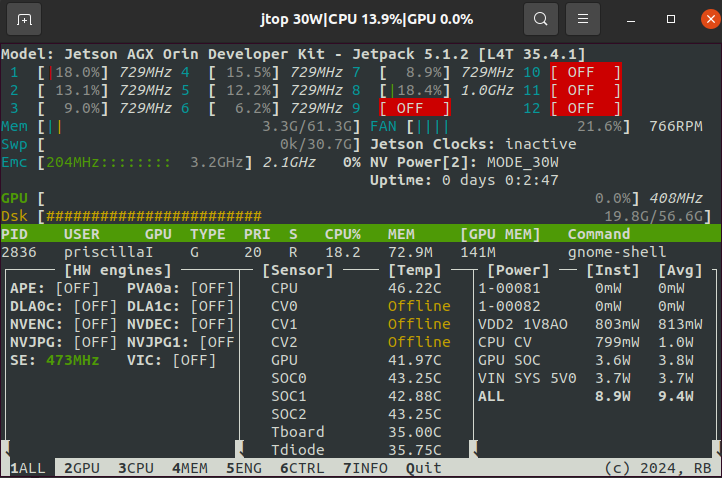Click the jtop window title text
This screenshot has width=722, height=478.
pyautogui.click(x=367, y=19)
